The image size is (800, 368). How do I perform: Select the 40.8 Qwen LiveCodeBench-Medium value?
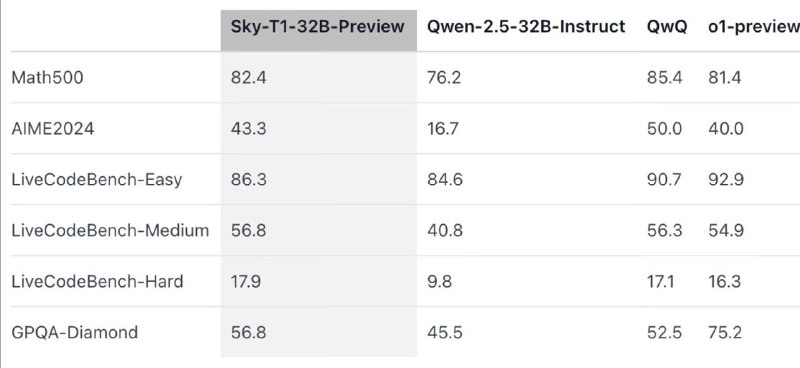[x=445, y=231]
